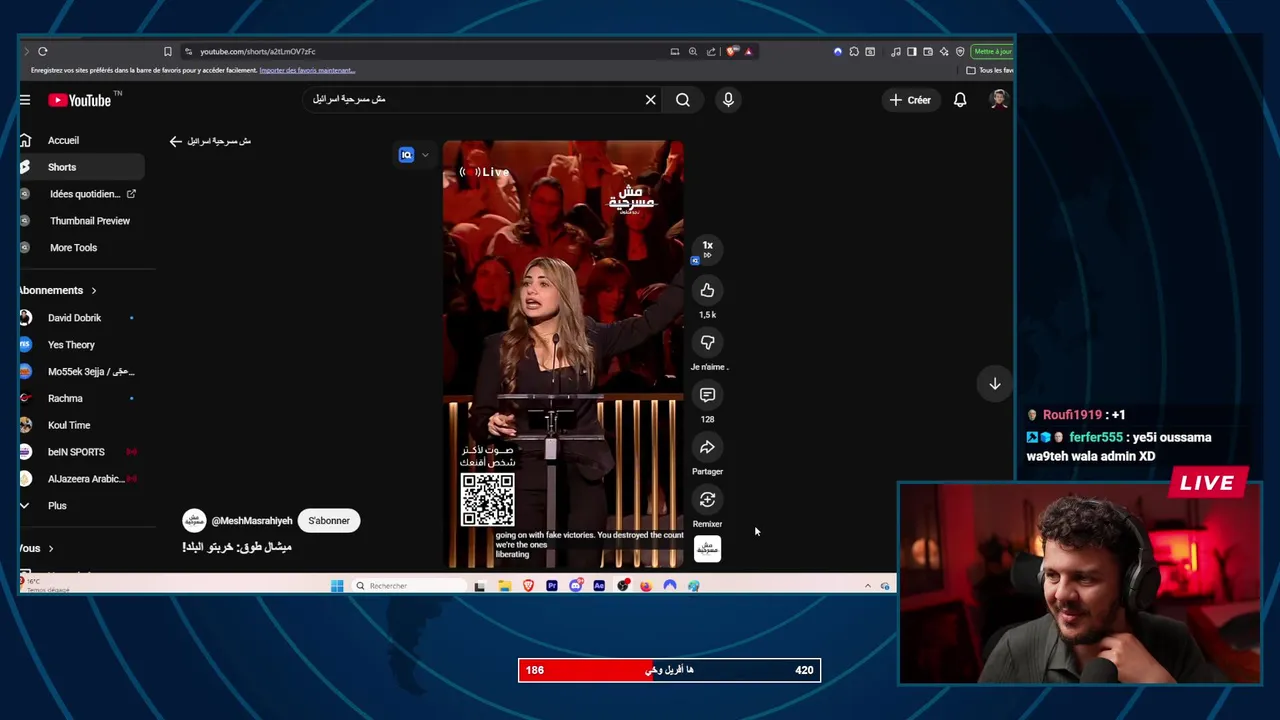Go to next Short with down arrow
The height and width of the screenshot is (720, 1280).
pos(995,384)
